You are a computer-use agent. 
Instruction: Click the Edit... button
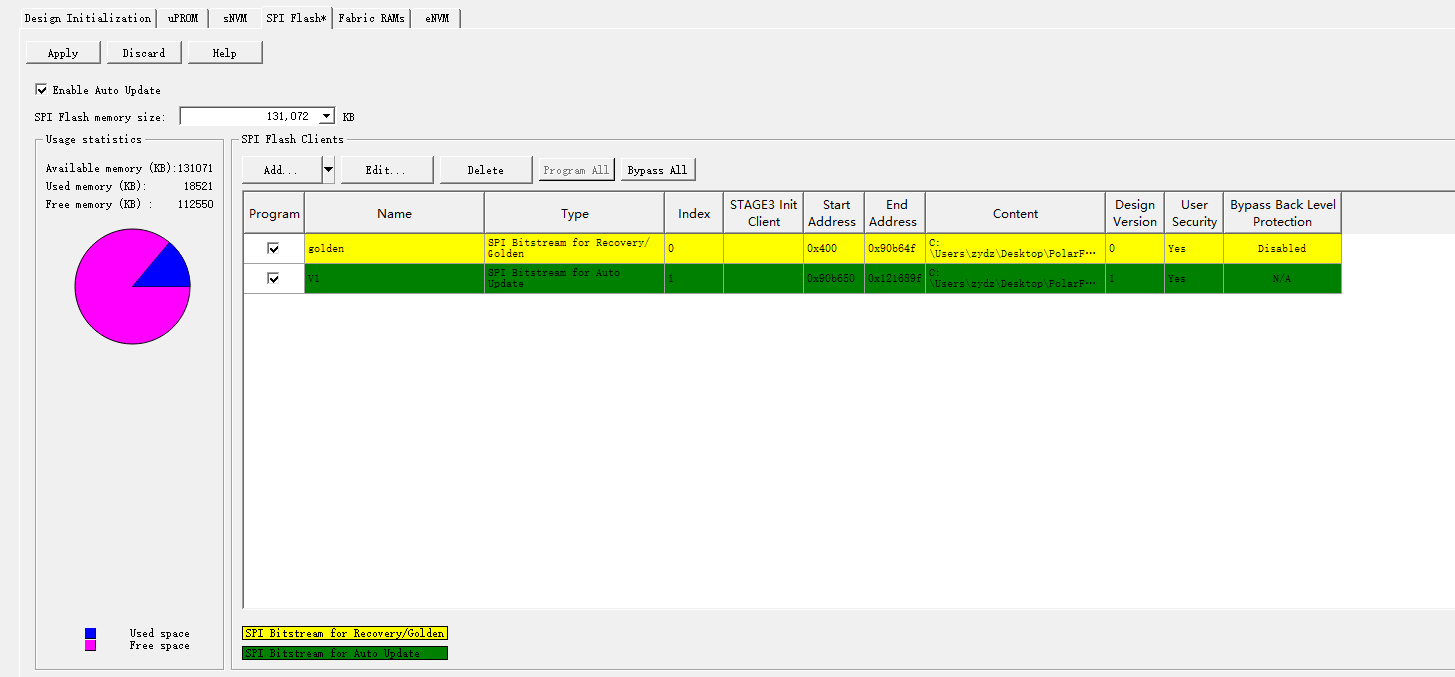pyautogui.click(x=387, y=170)
